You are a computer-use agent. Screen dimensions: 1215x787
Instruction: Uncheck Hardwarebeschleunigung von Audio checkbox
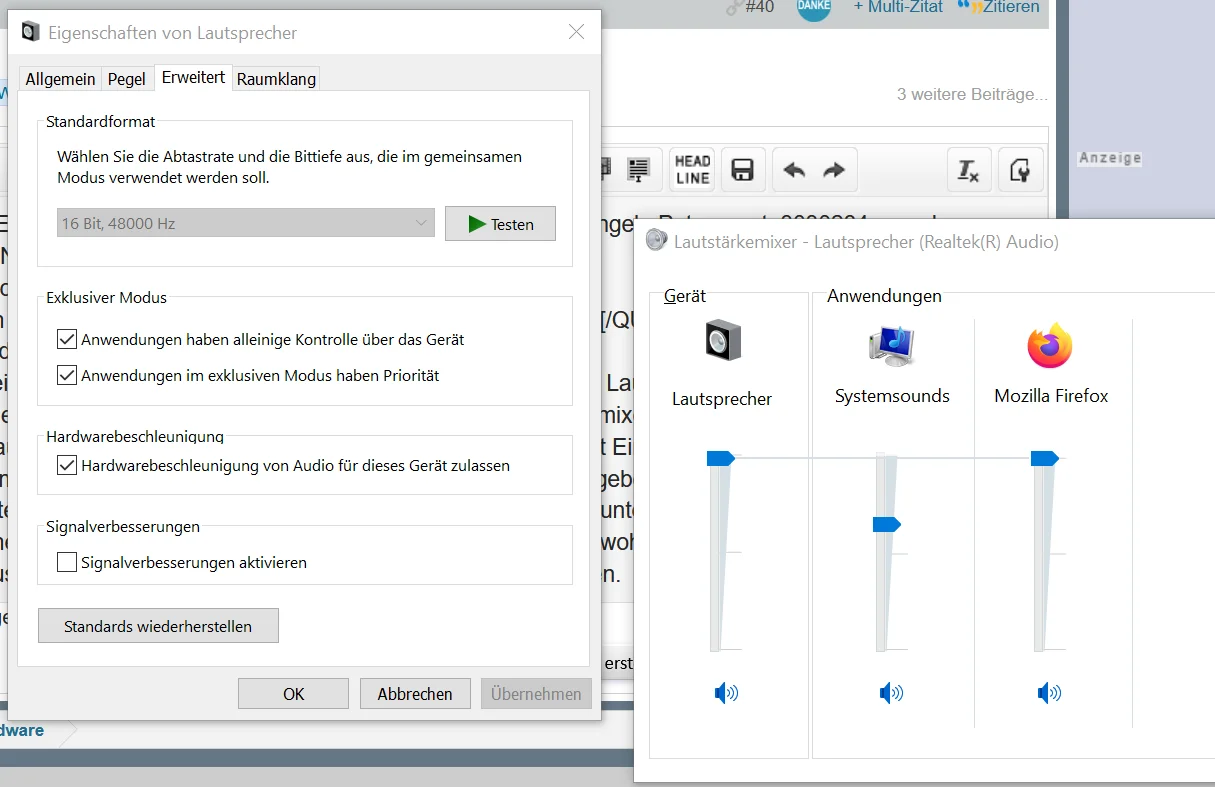(x=67, y=465)
